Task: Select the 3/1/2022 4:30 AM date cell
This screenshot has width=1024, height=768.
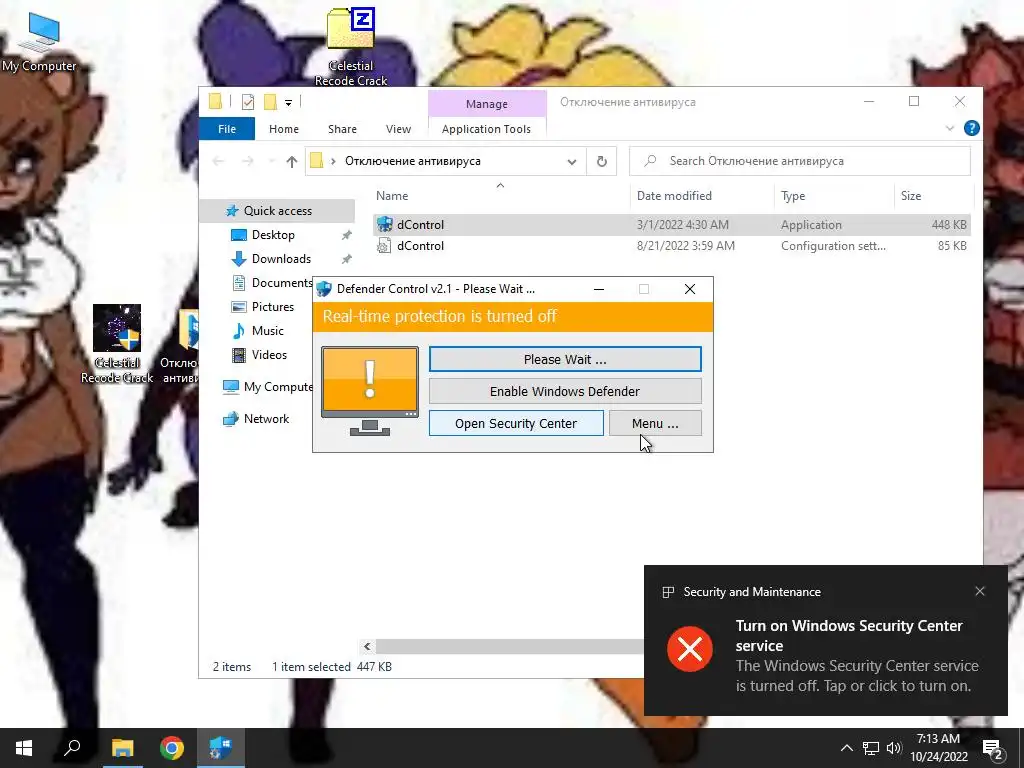Action: [682, 225]
